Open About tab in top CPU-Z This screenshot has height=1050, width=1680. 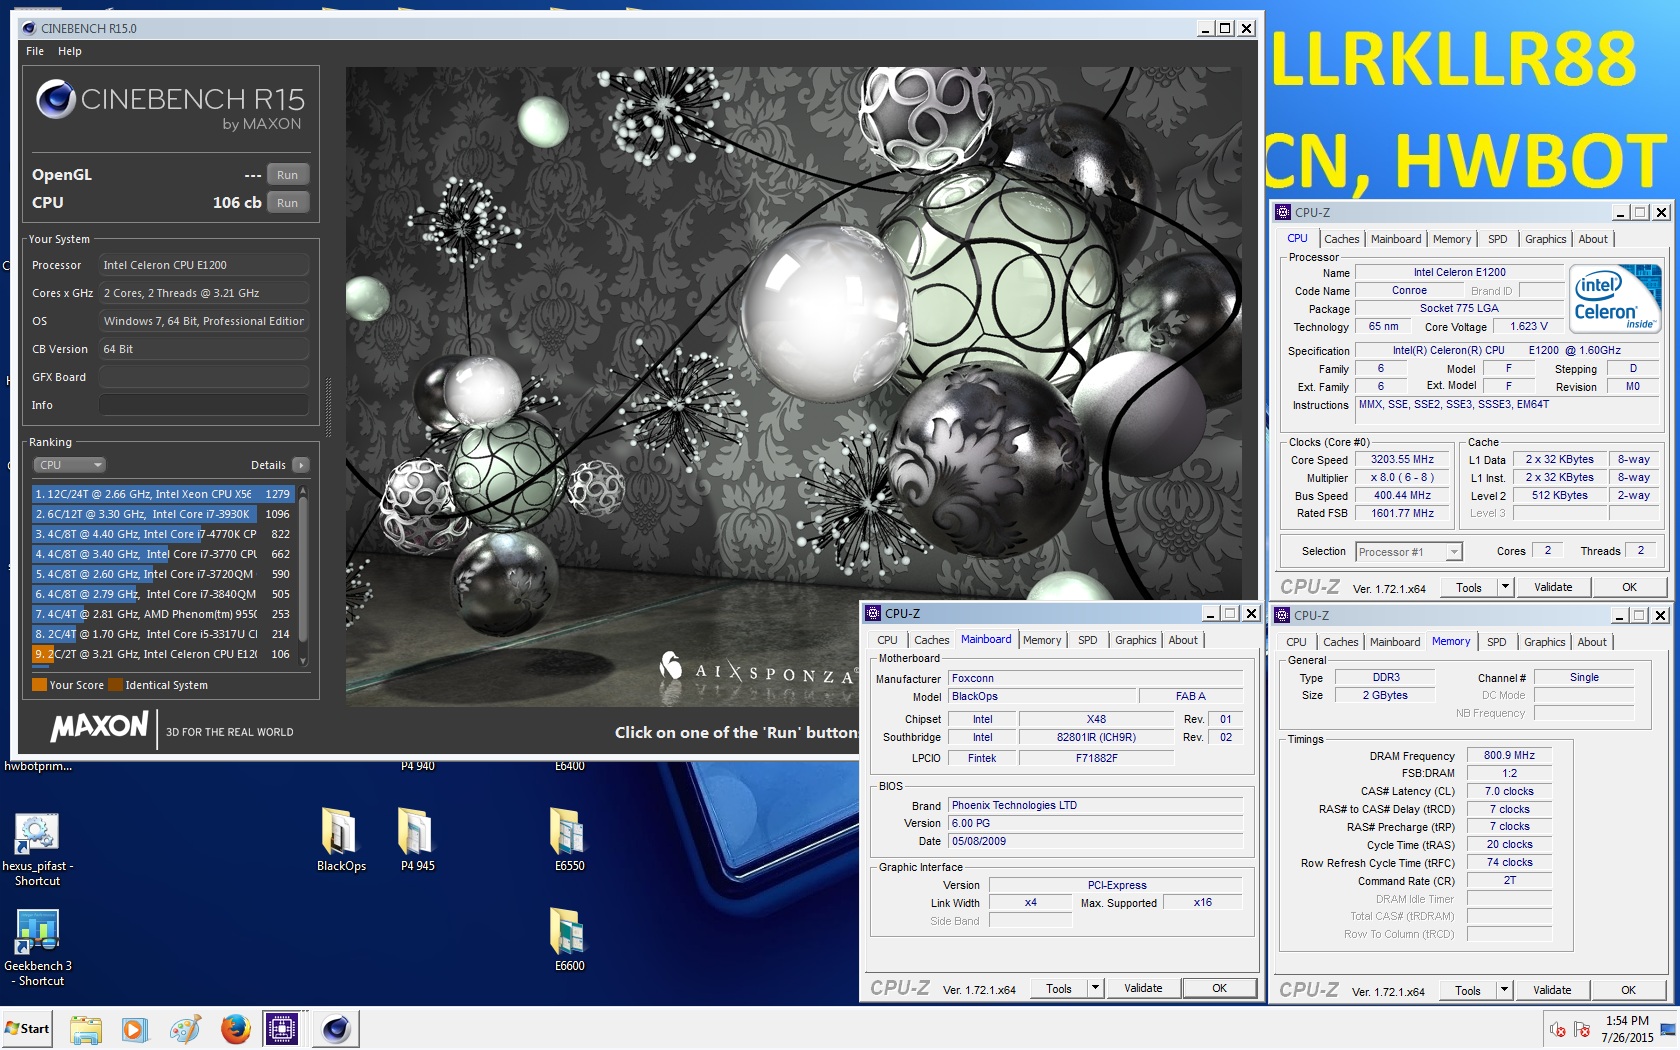(1593, 239)
